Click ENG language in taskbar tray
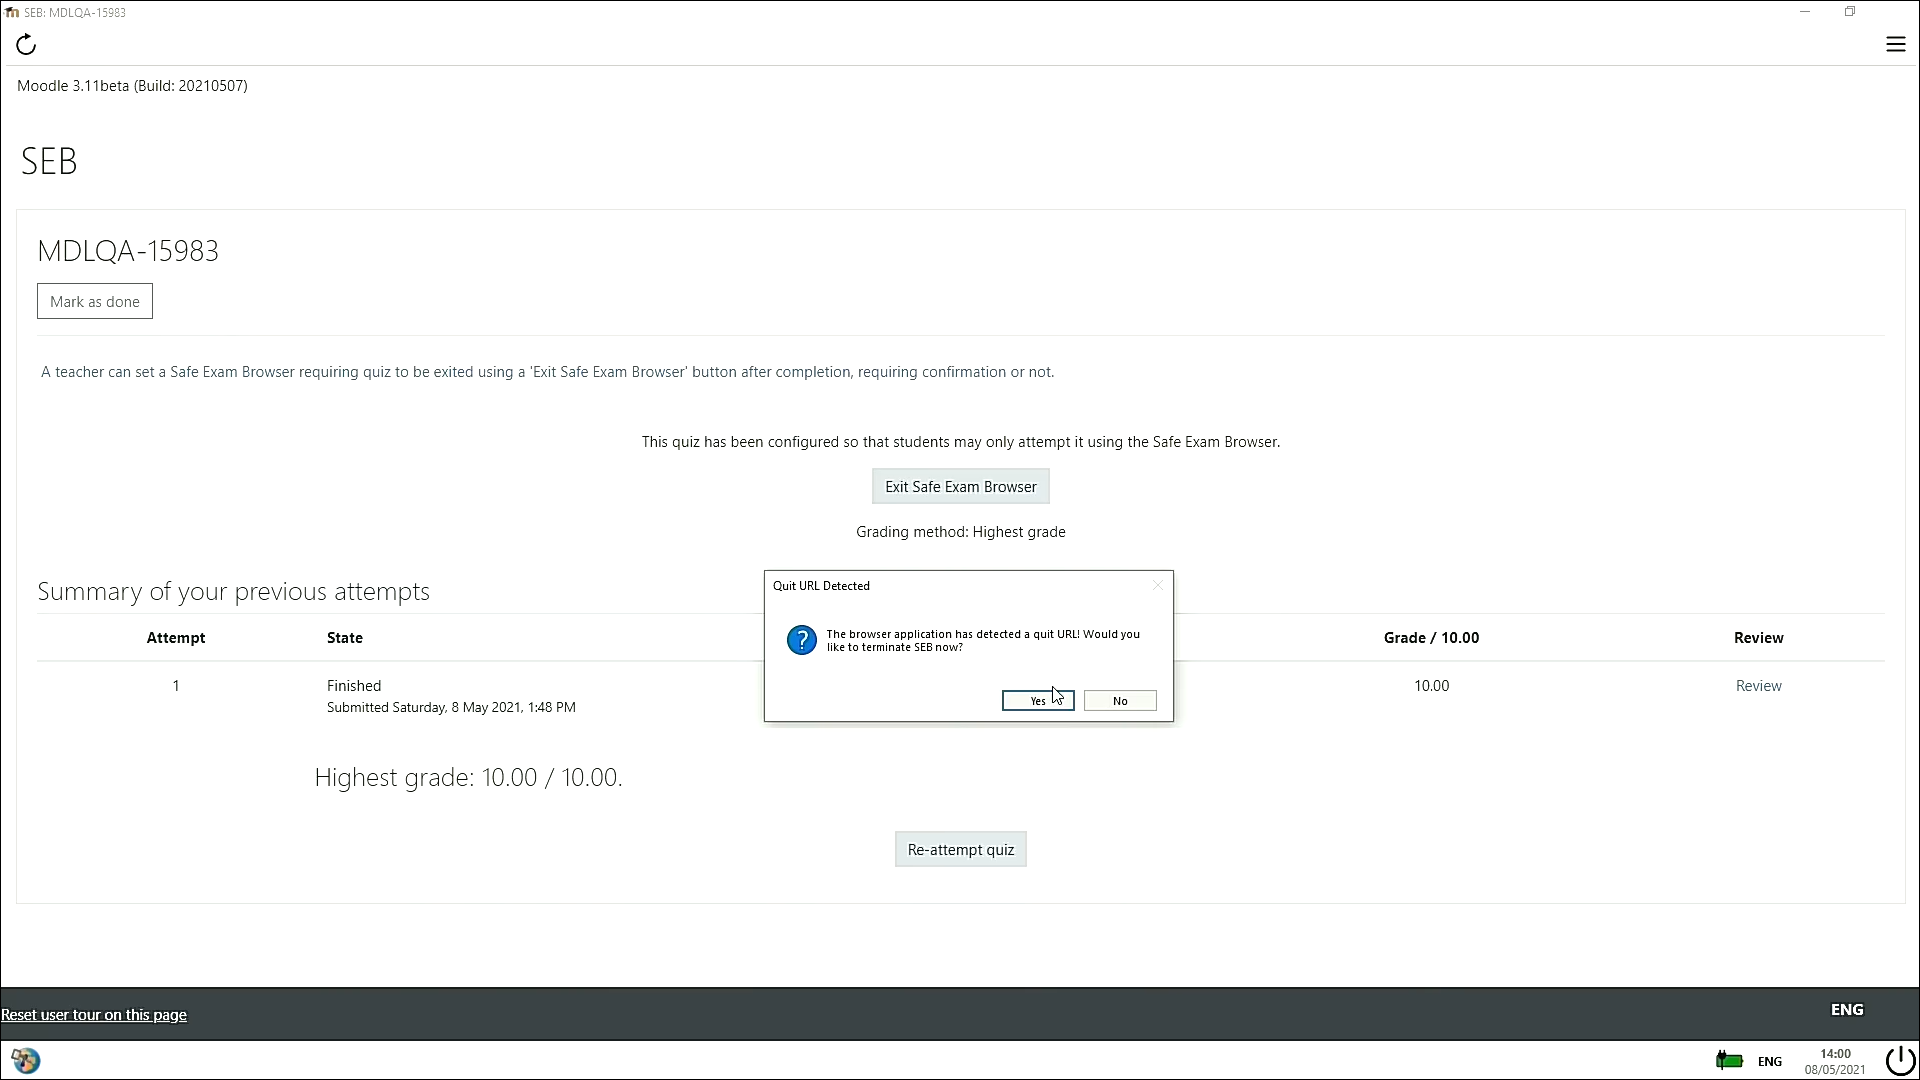This screenshot has height=1080, width=1920. click(1769, 1061)
